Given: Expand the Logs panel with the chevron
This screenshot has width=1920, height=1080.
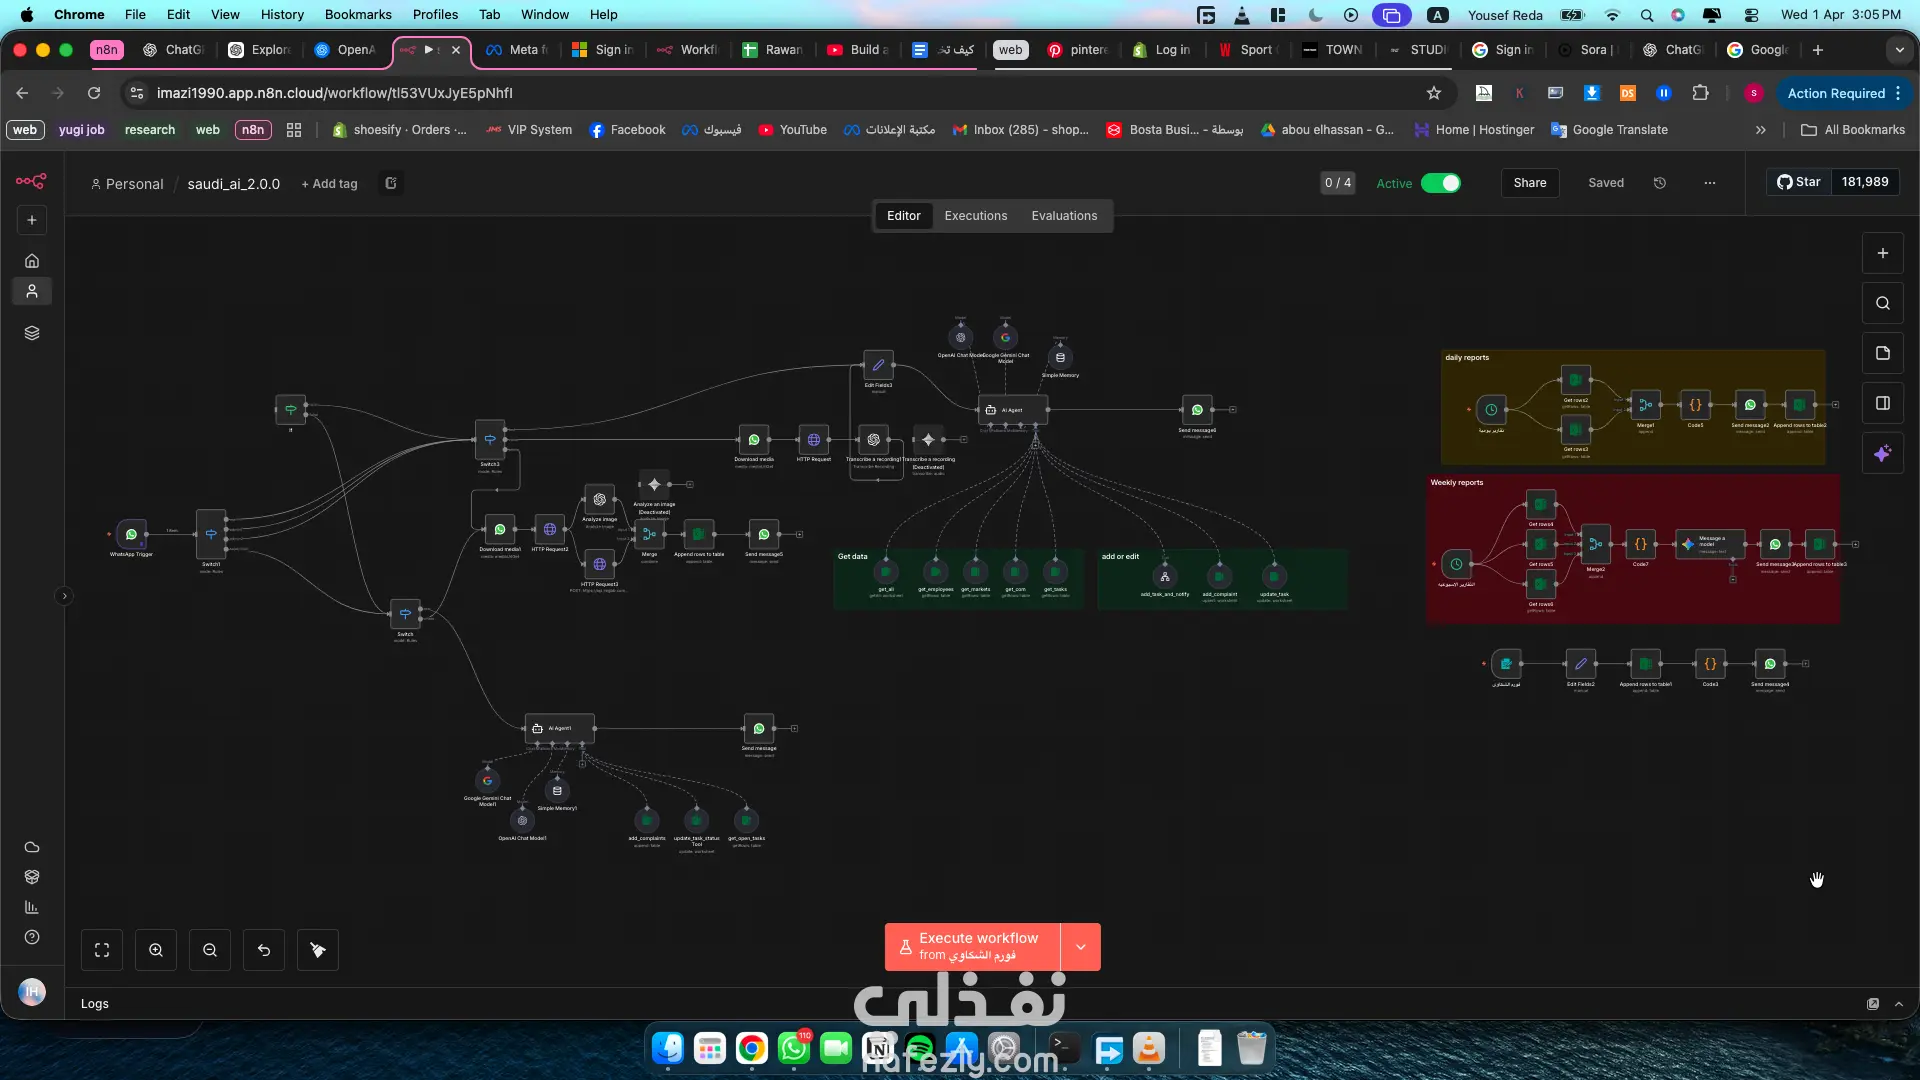Looking at the screenshot, I should [x=1899, y=1004].
